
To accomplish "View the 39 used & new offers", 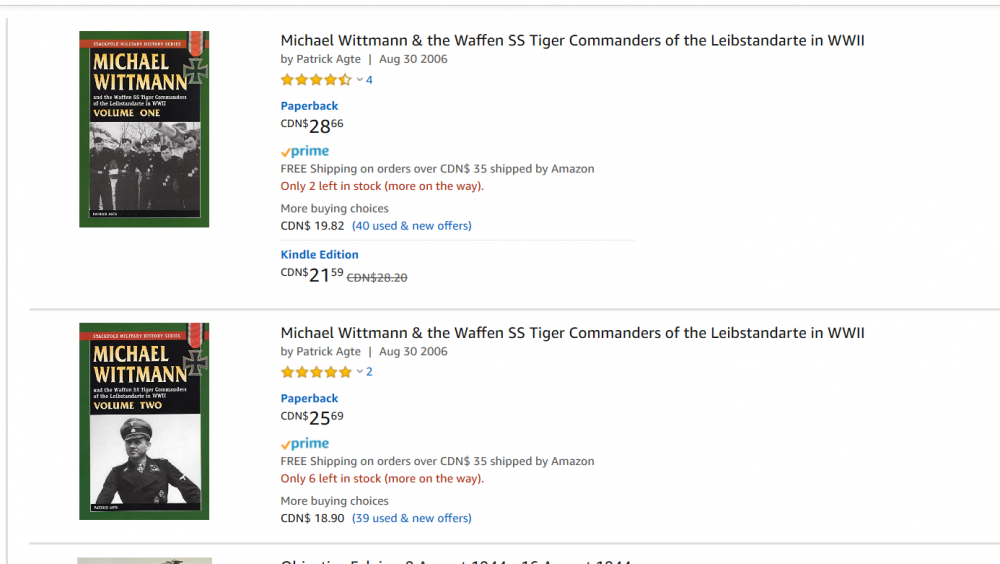I will pyautogui.click(x=412, y=518).
